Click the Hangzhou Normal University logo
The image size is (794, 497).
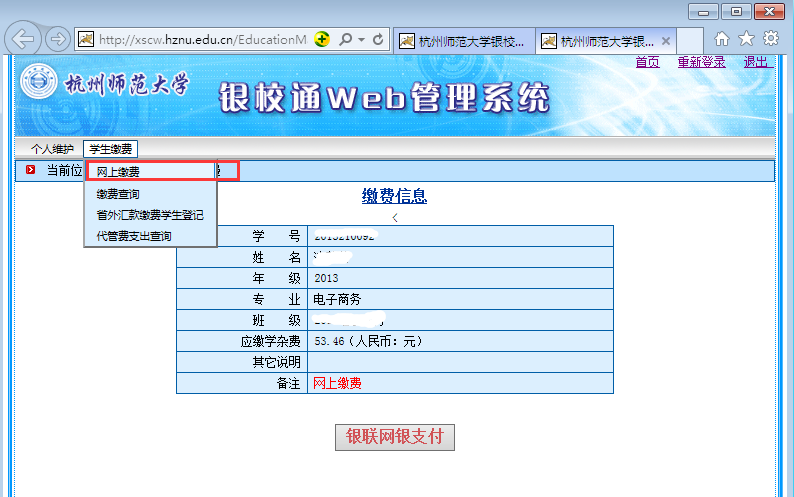(x=40, y=84)
